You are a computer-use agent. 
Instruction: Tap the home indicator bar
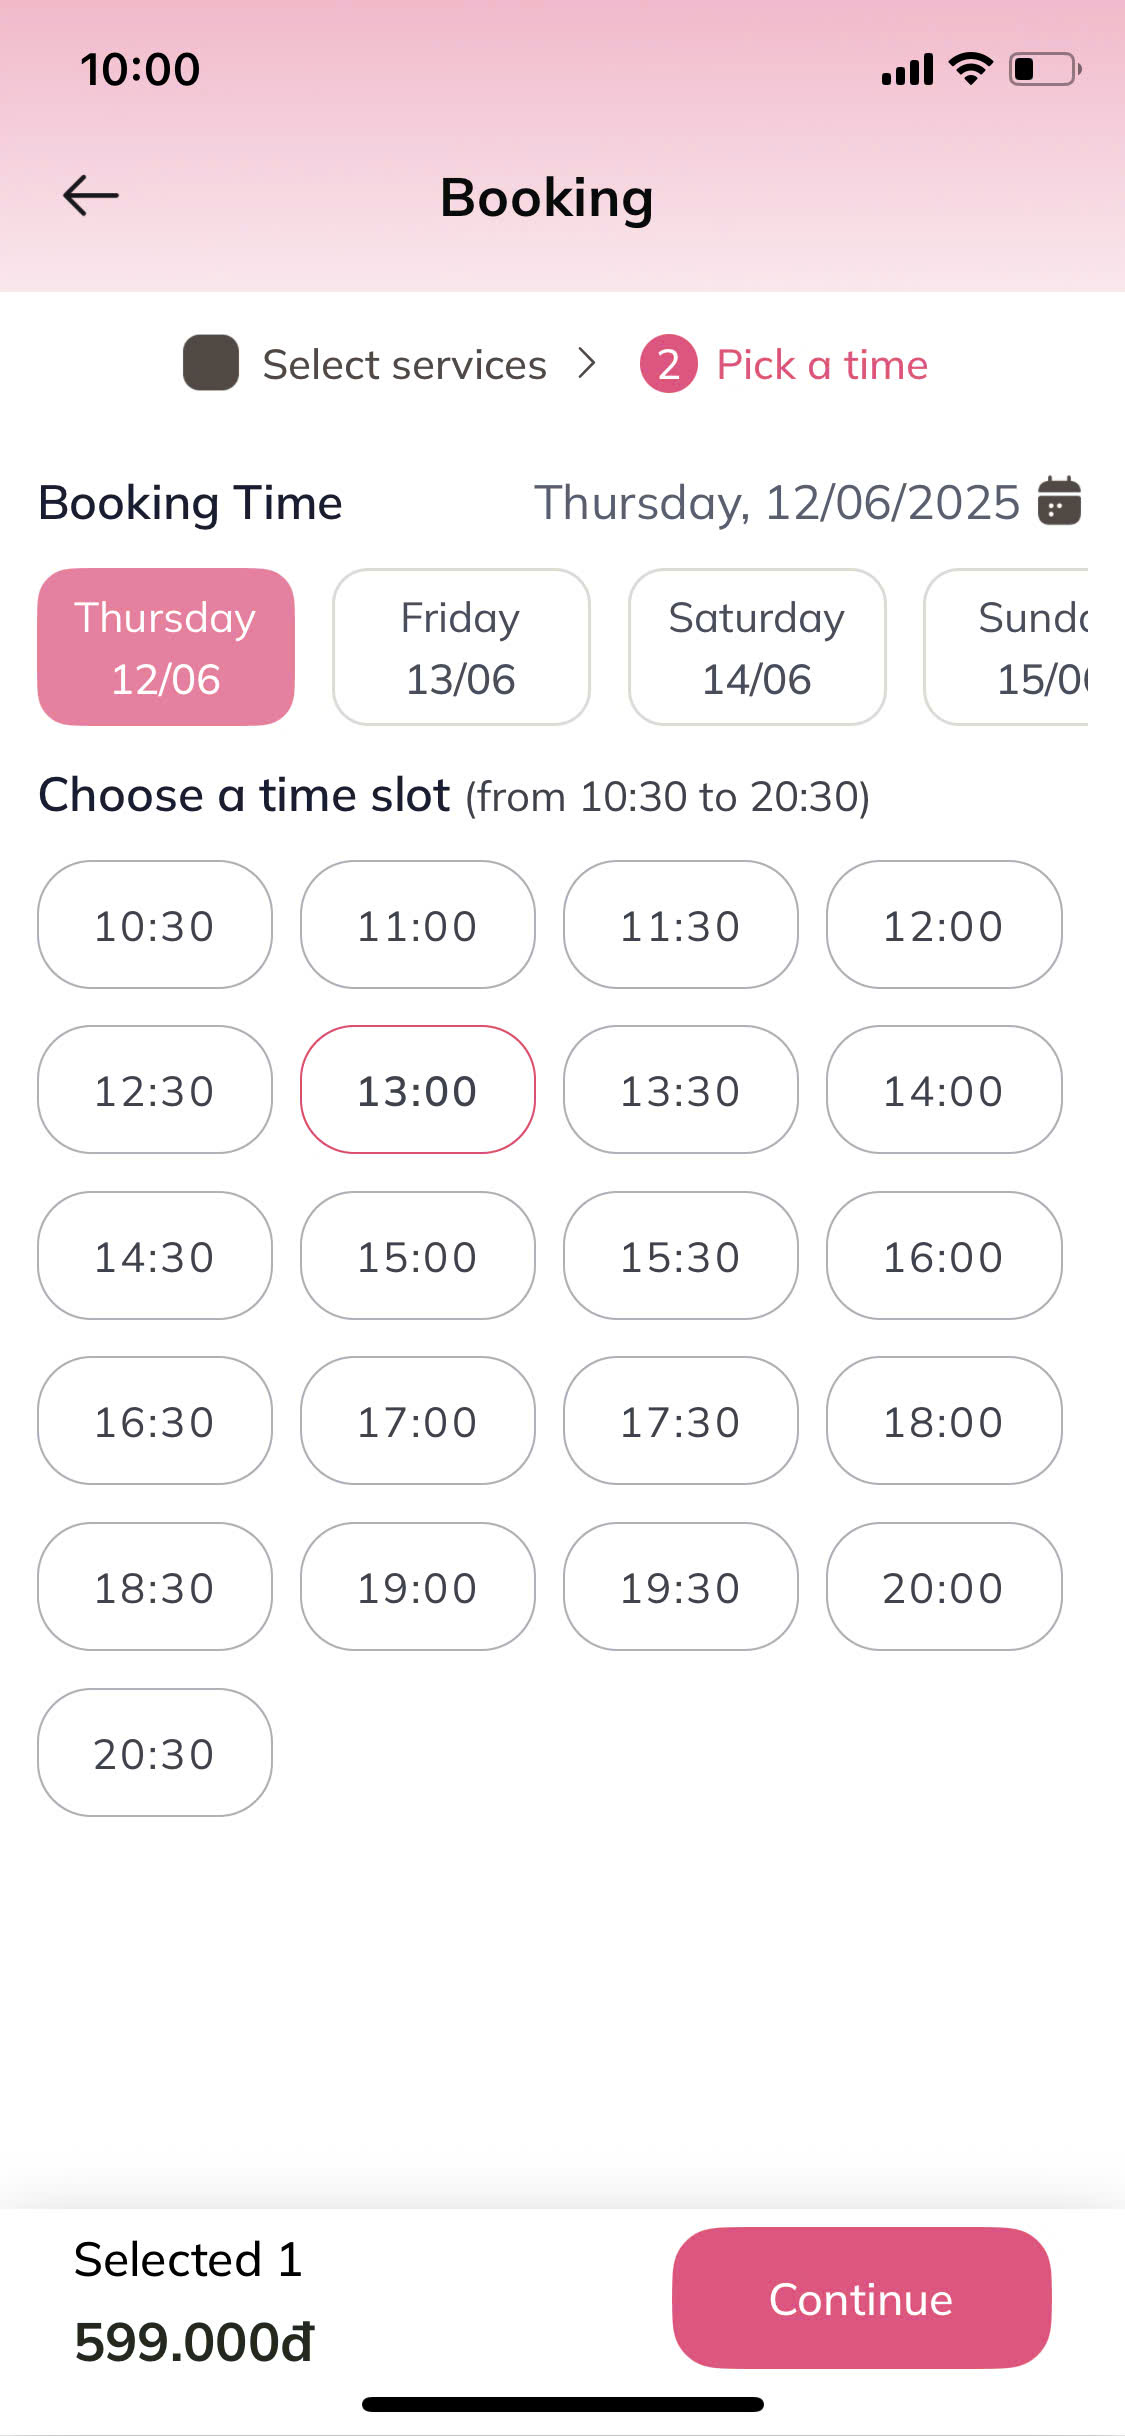(x=562, y=2404)
